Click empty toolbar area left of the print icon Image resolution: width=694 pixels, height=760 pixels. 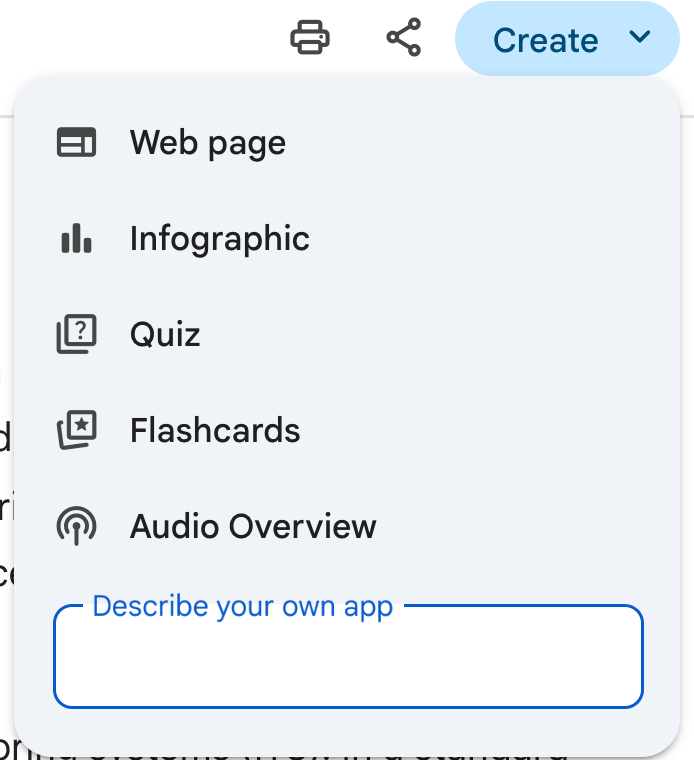click(150, 39)
